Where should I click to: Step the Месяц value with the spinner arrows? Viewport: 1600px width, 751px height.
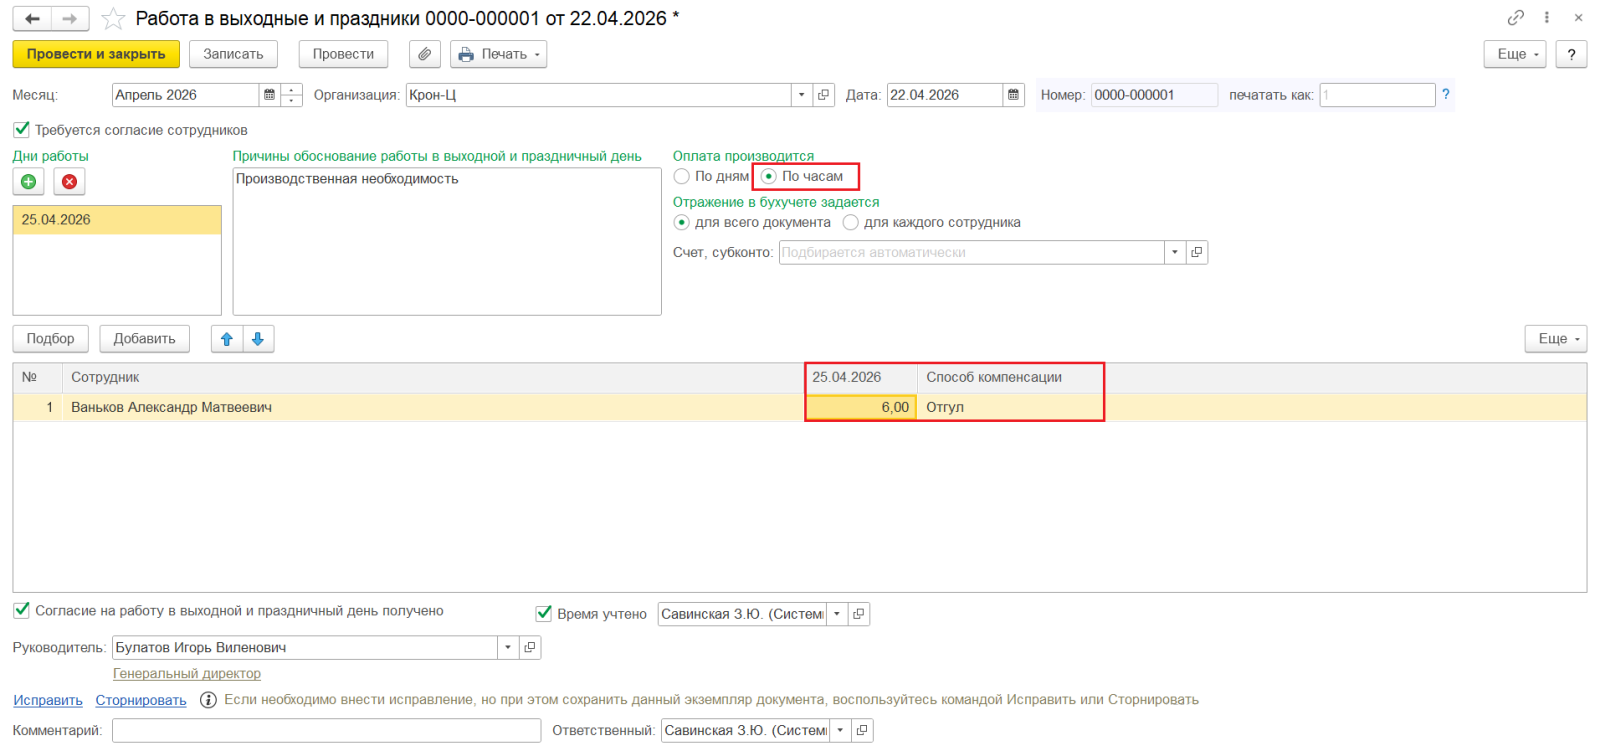(x=292, y=95)
